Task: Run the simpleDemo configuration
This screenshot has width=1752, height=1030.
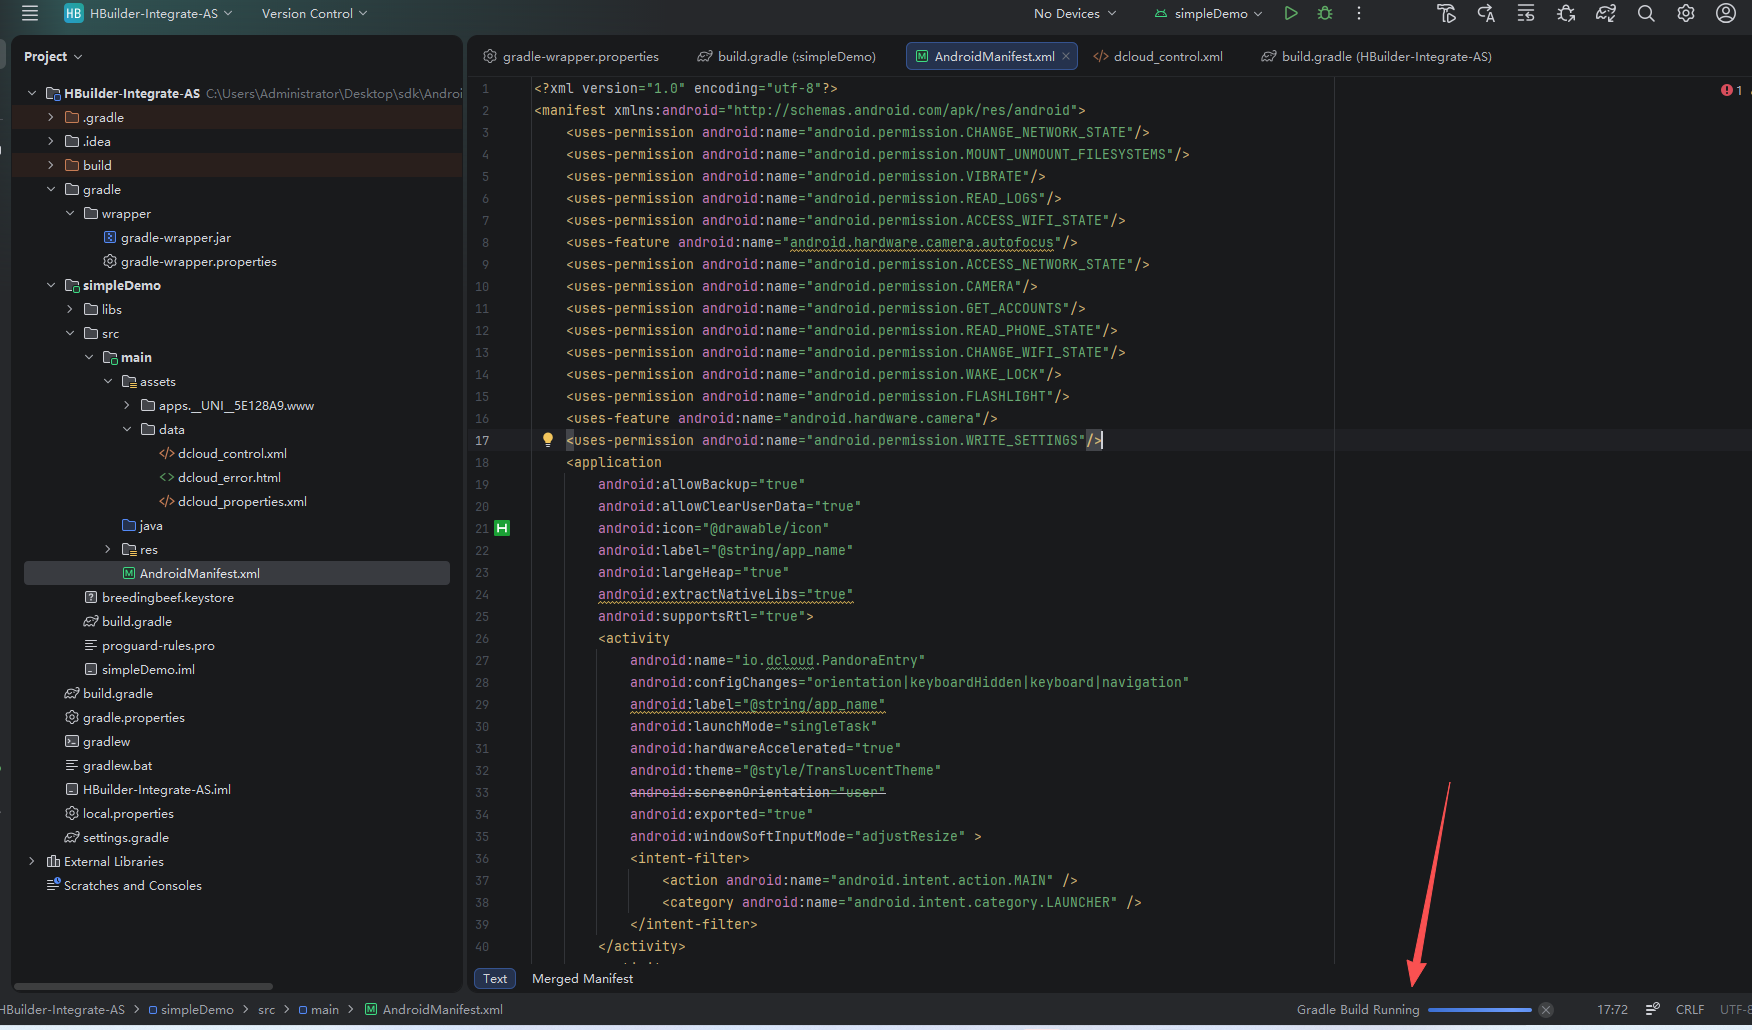Action: pos(1291,13)
